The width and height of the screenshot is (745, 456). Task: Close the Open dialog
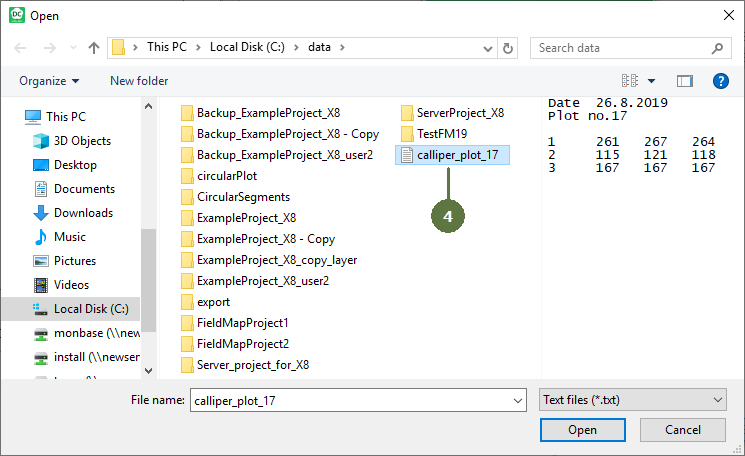[729, 15]
